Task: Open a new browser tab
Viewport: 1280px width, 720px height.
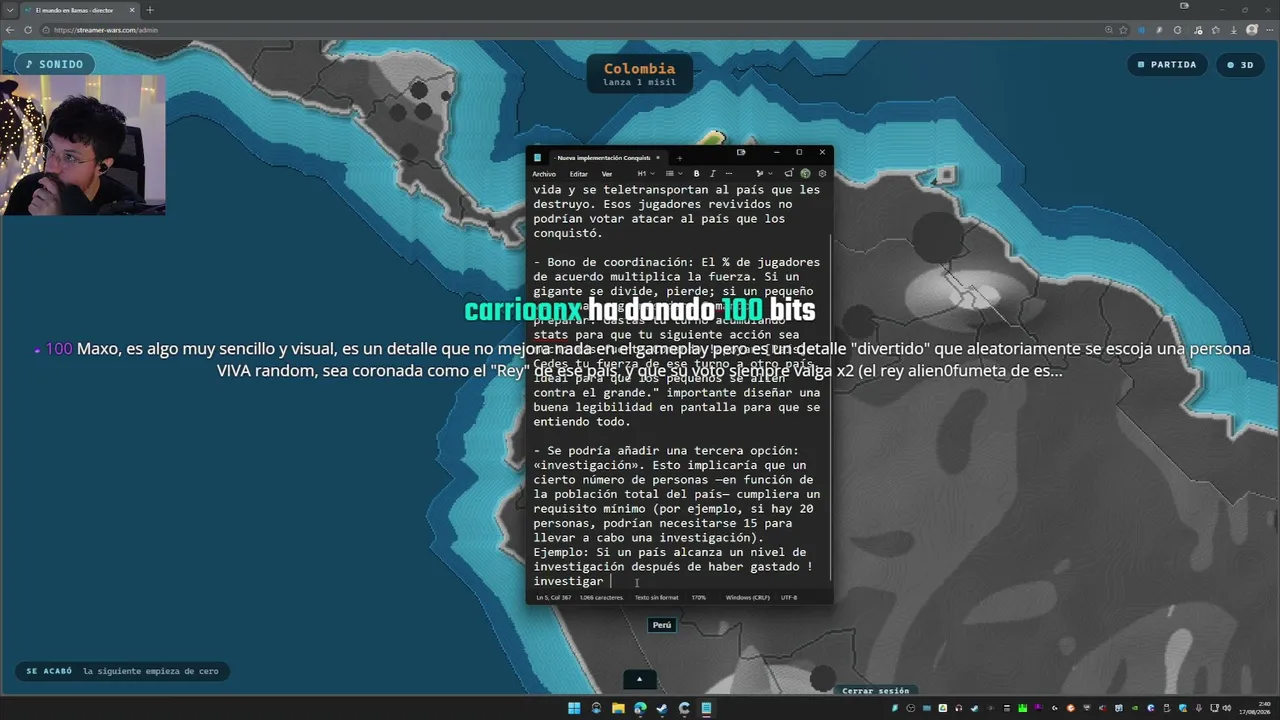Action: pyautogui.click(x=150, y=10)
